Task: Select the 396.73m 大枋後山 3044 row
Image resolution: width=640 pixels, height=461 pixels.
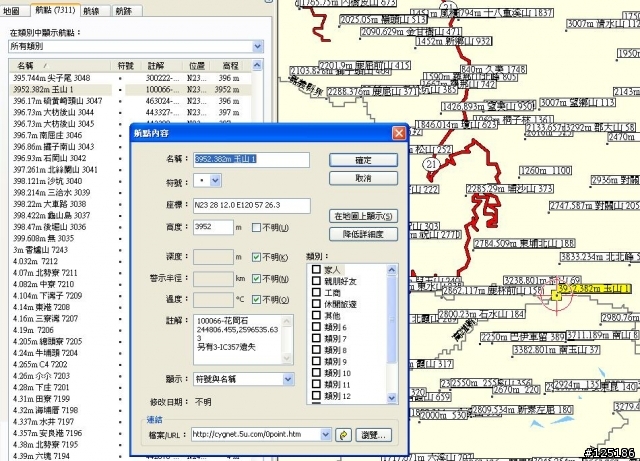Action: (131, 112)
